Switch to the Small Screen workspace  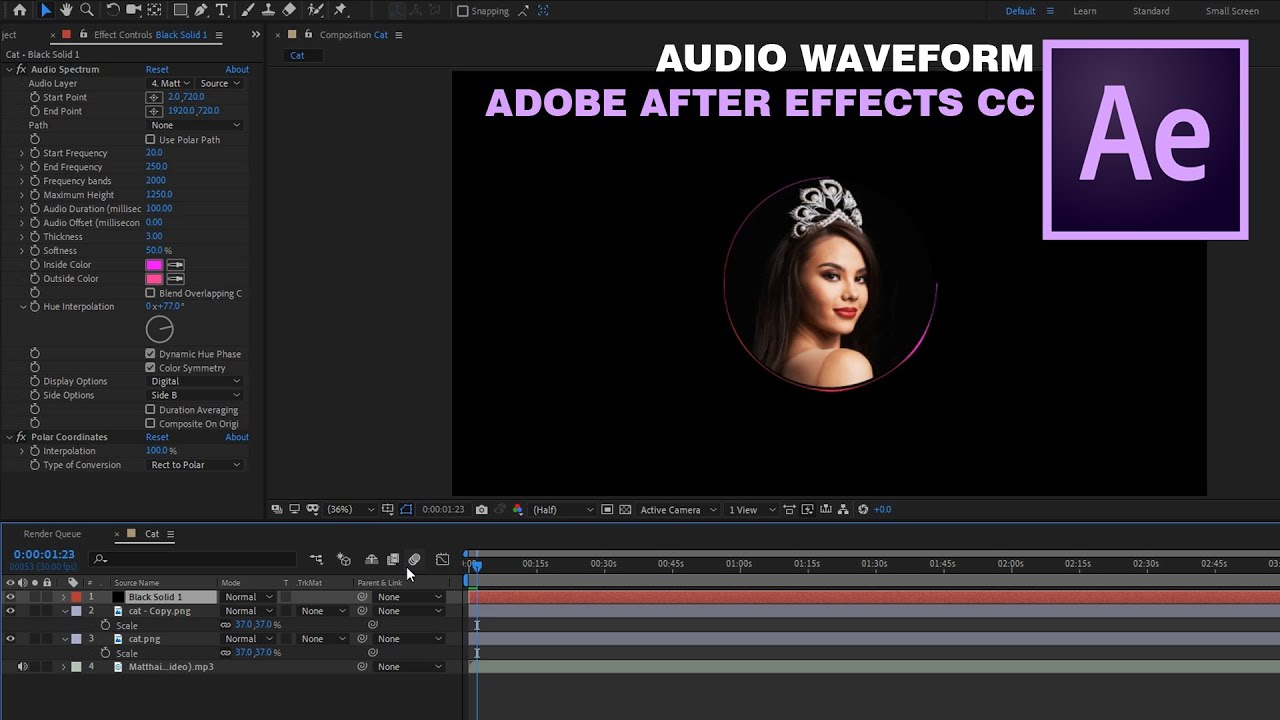[1232, 11]
